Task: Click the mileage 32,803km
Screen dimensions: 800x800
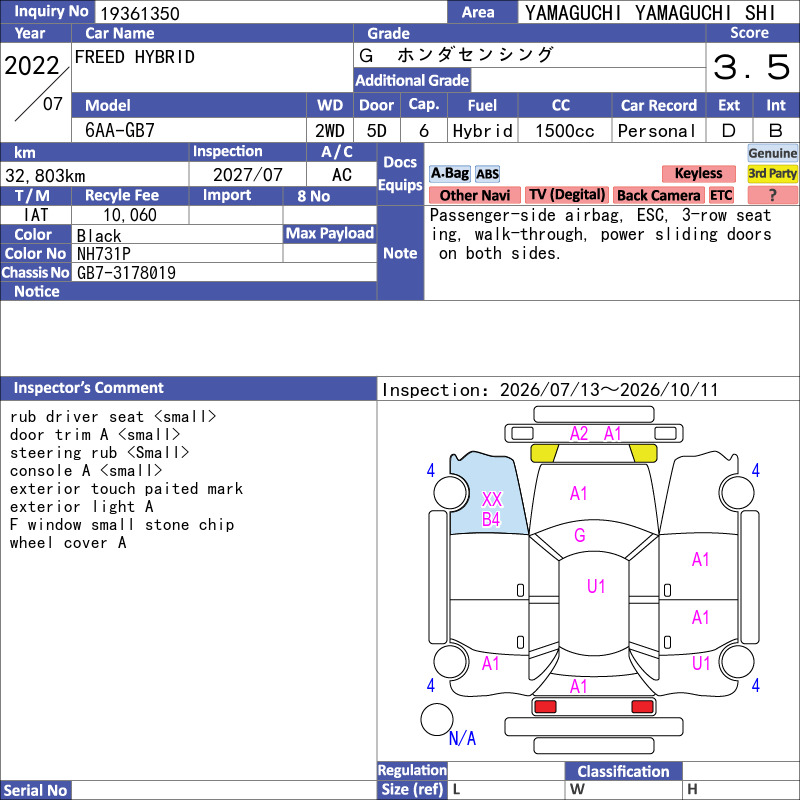Action: [x=45, y=176]
